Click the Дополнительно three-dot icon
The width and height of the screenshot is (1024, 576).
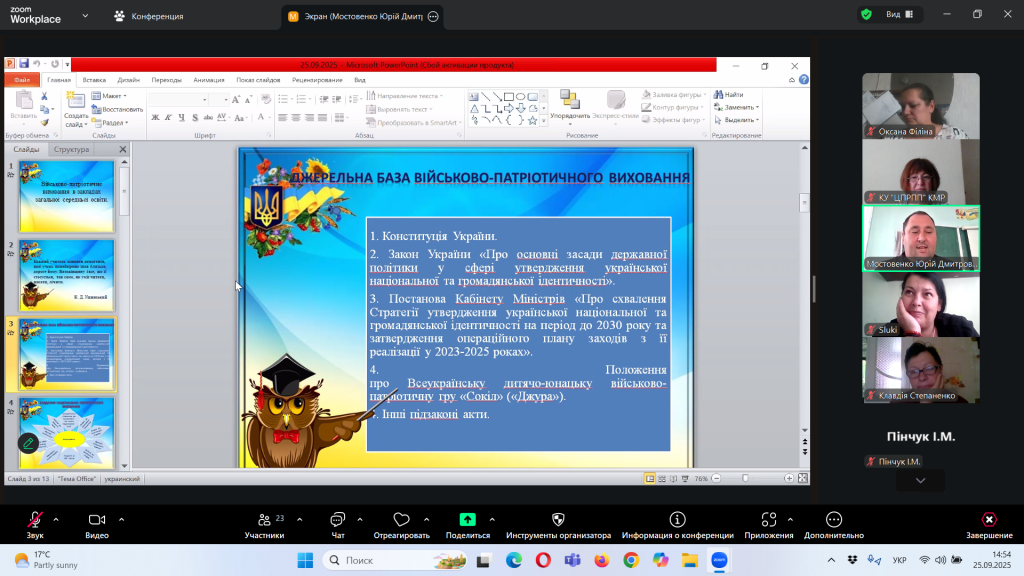(x=833, y=520)
